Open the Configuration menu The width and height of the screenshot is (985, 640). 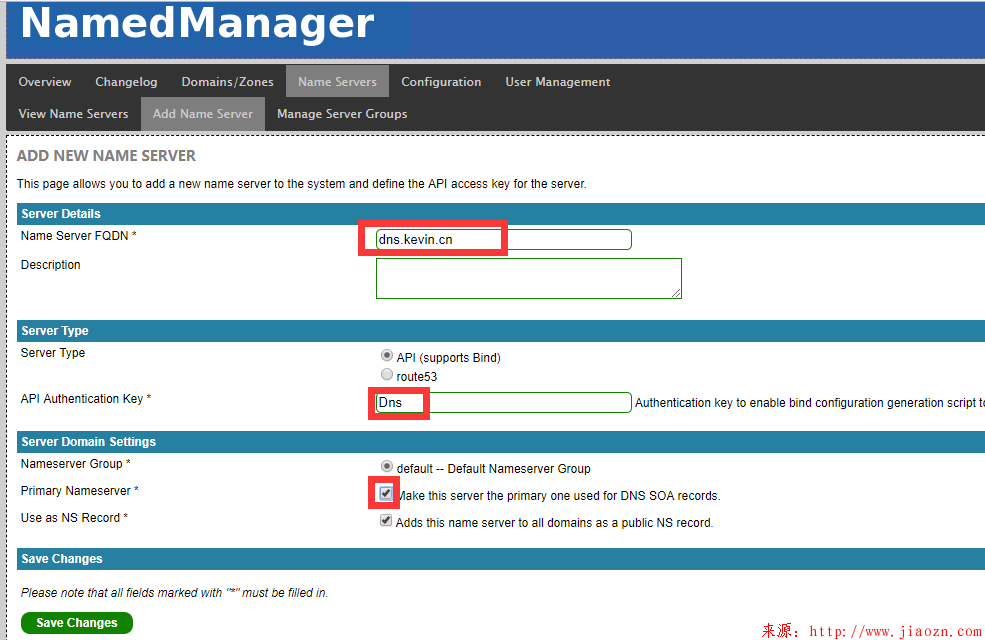[x=441, y=82]
